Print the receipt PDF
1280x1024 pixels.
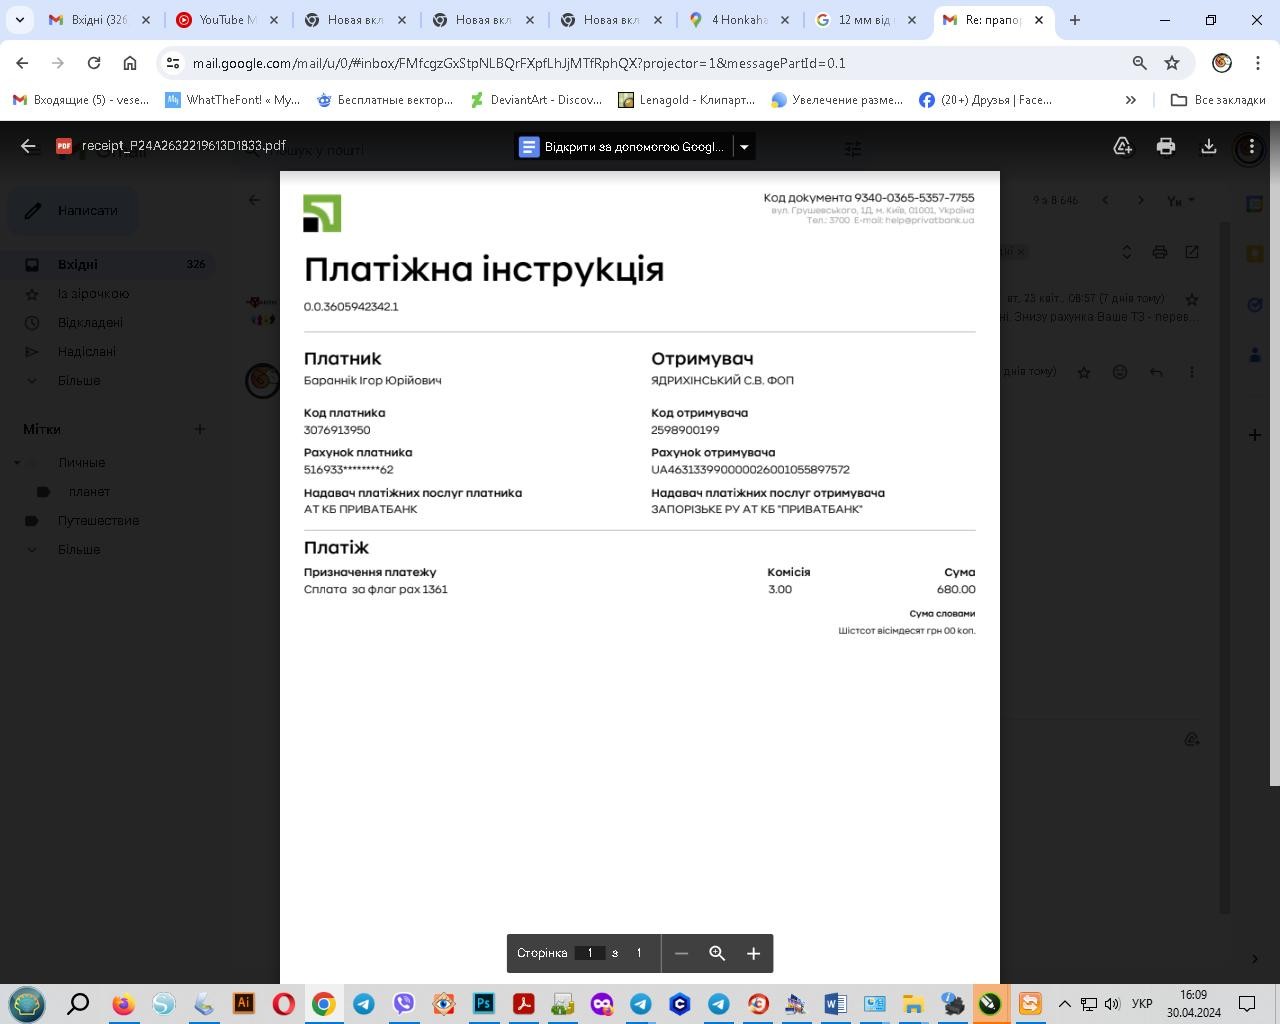pos(1165,146)
